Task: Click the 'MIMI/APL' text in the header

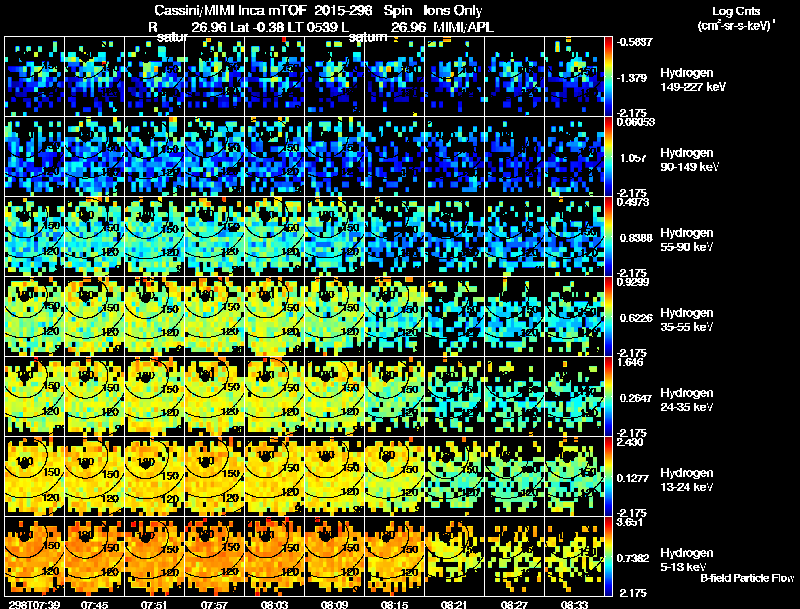Action: tap(463, 27)
